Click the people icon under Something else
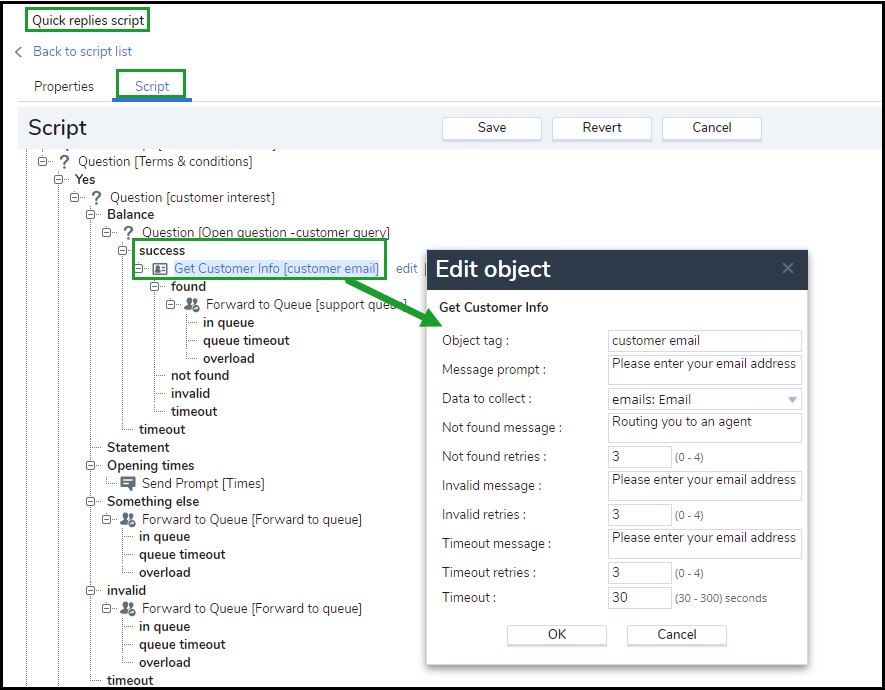Image resolution: width=885 pixels, height=690 pixels. [x=128, y=520]
